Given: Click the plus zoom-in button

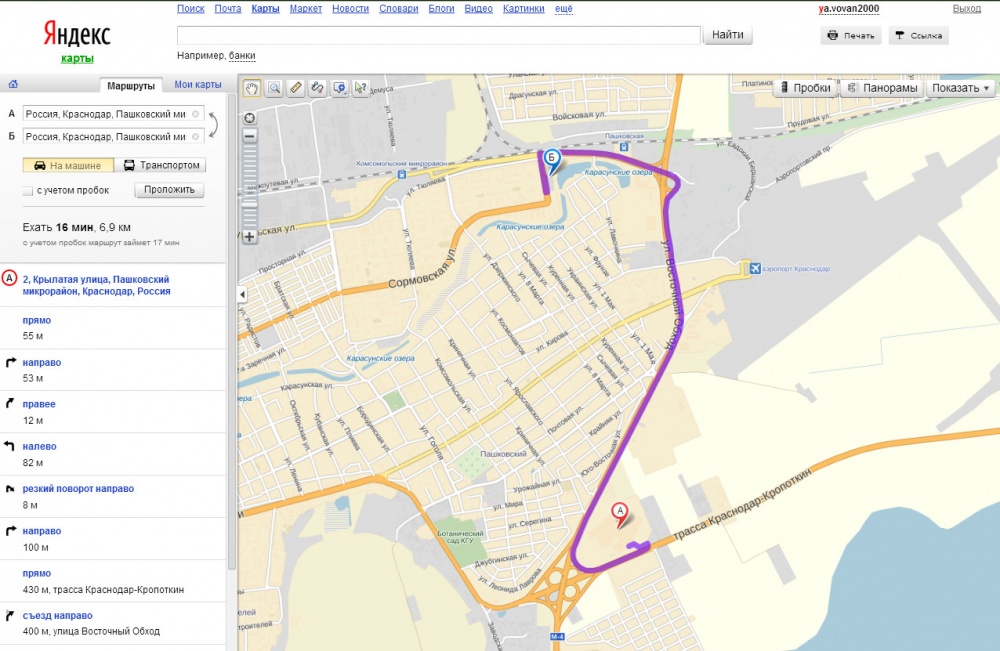Looking at the screenshot, I should (x=249, y=237).
